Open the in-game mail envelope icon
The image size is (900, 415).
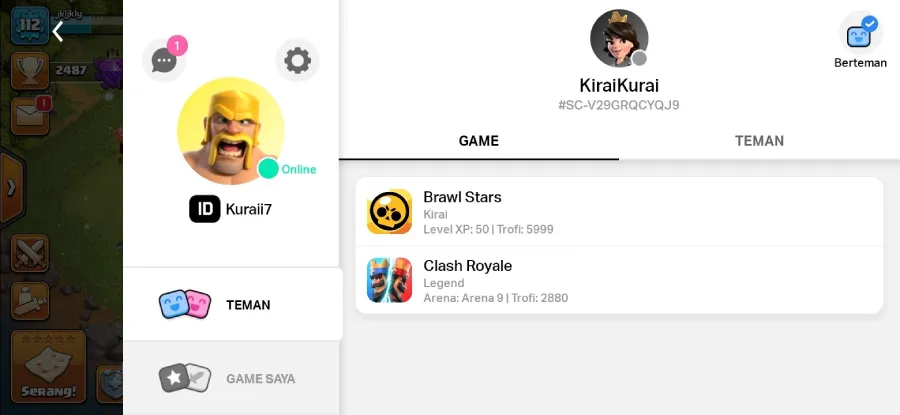[x=30, y=115]
